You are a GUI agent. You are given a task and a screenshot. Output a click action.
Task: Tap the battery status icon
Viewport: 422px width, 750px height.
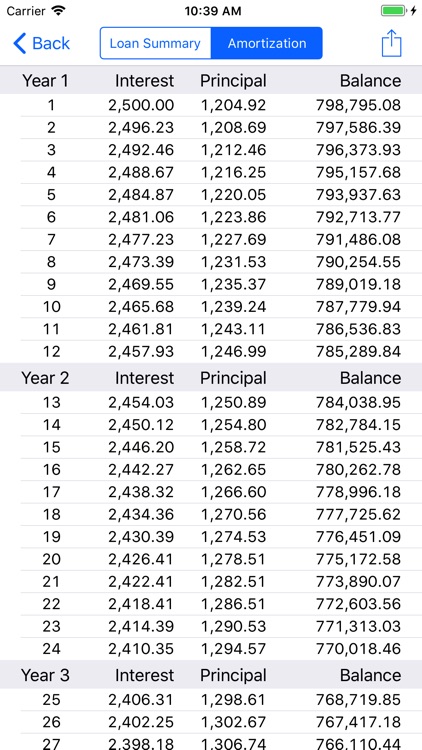395,11
